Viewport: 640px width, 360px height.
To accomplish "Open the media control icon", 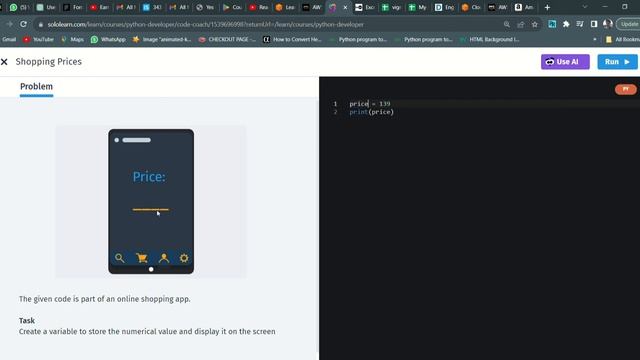I will point(580,24).
